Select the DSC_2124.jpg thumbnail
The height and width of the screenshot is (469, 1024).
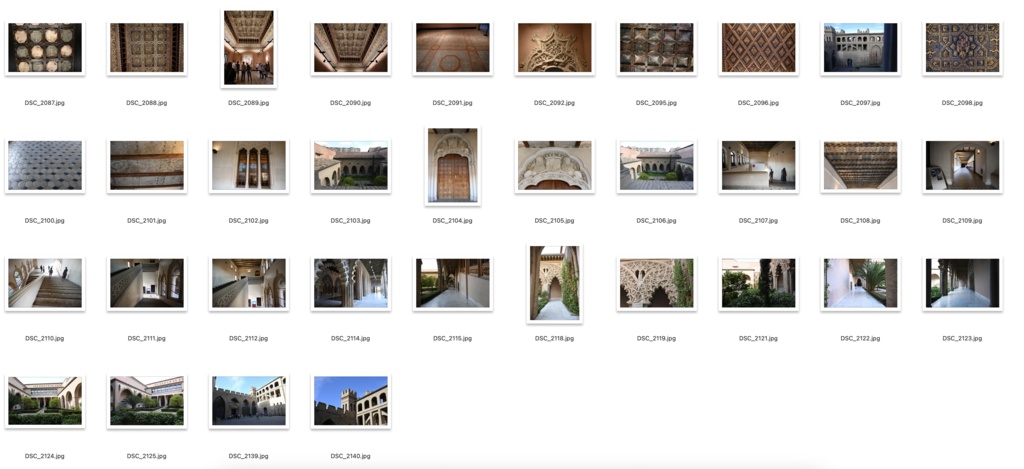pyautogui.click(x=44, y=400)
